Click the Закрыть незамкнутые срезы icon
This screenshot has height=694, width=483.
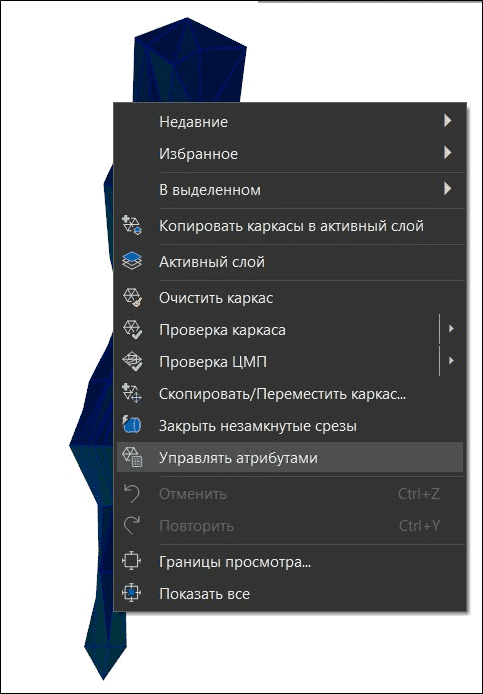click(131, 425)
